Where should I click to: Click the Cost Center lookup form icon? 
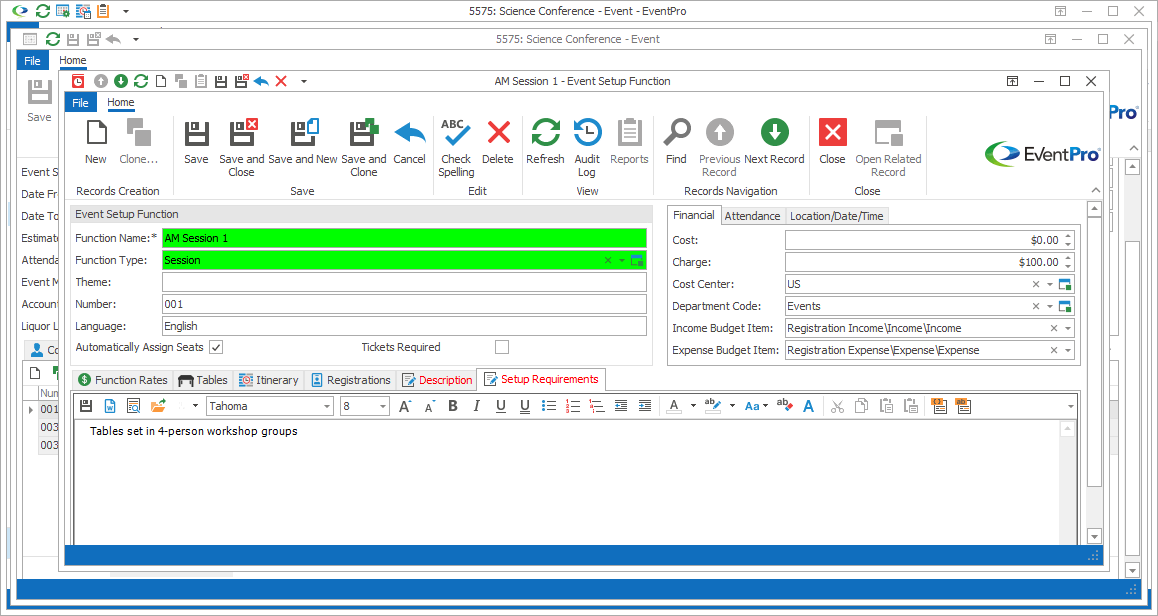point(1064,284)
